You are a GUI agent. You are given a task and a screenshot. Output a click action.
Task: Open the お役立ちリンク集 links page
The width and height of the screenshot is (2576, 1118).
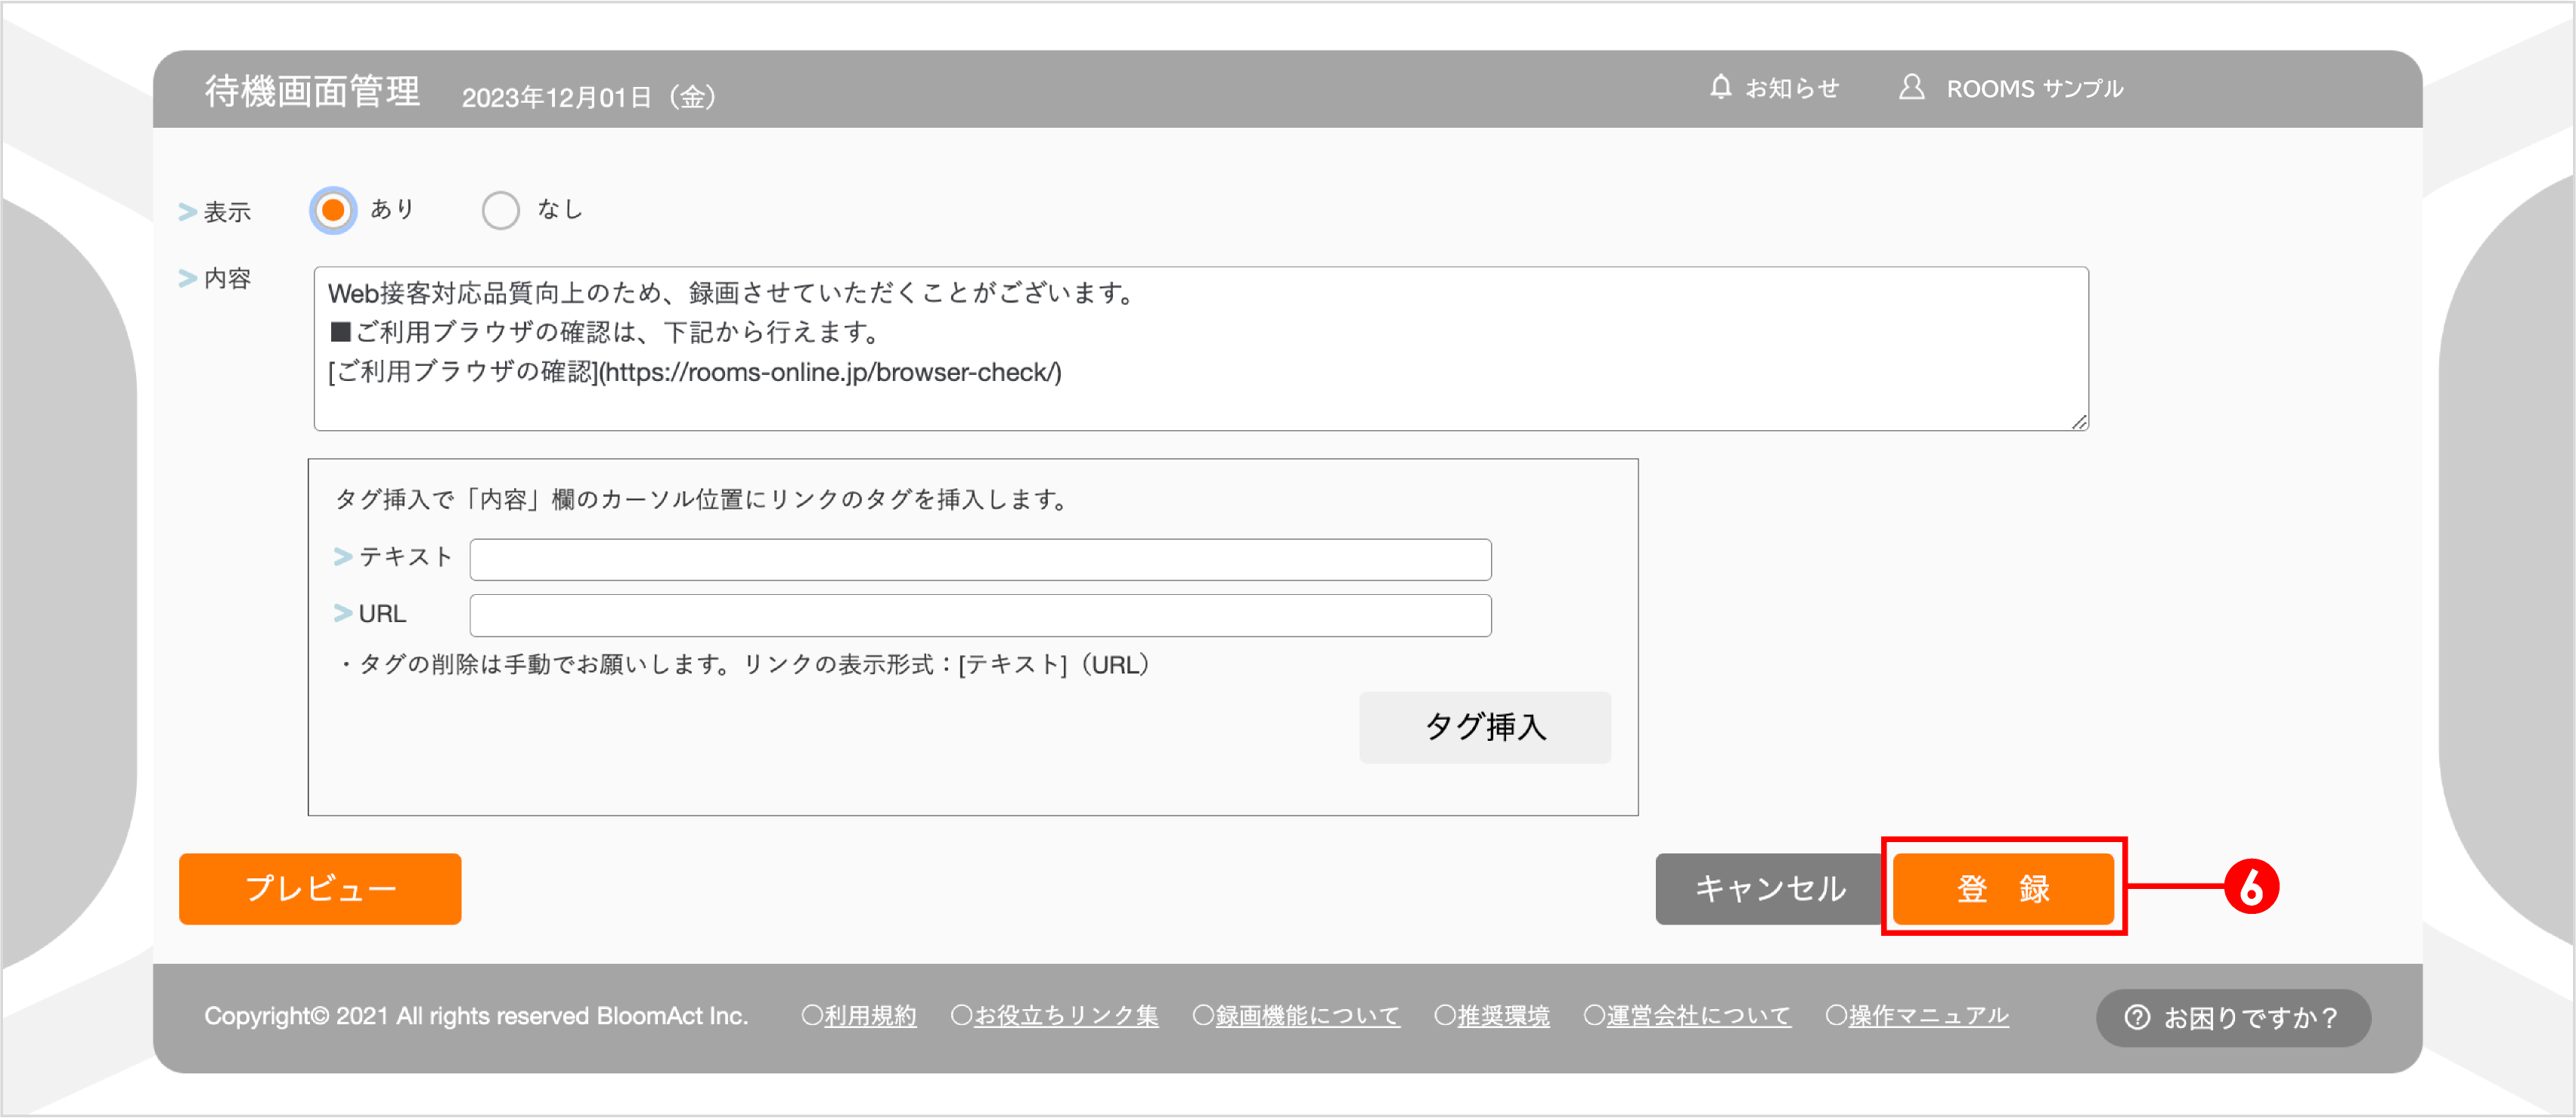tap(1066, 1016)
